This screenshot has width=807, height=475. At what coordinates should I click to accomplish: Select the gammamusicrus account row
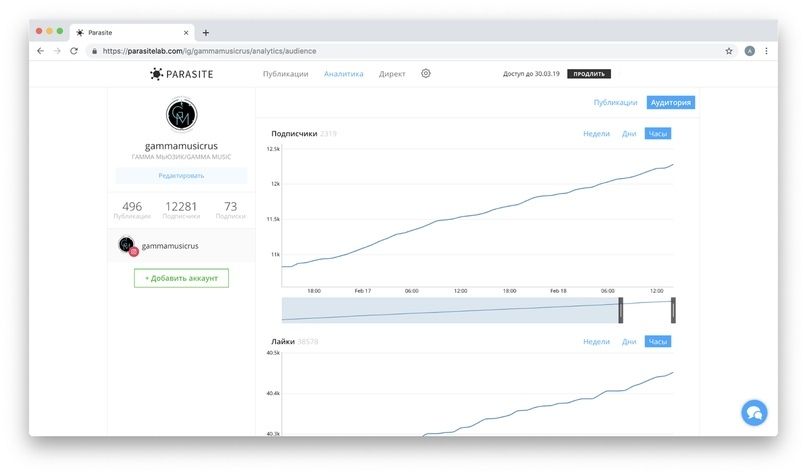(x=181, y=246)
